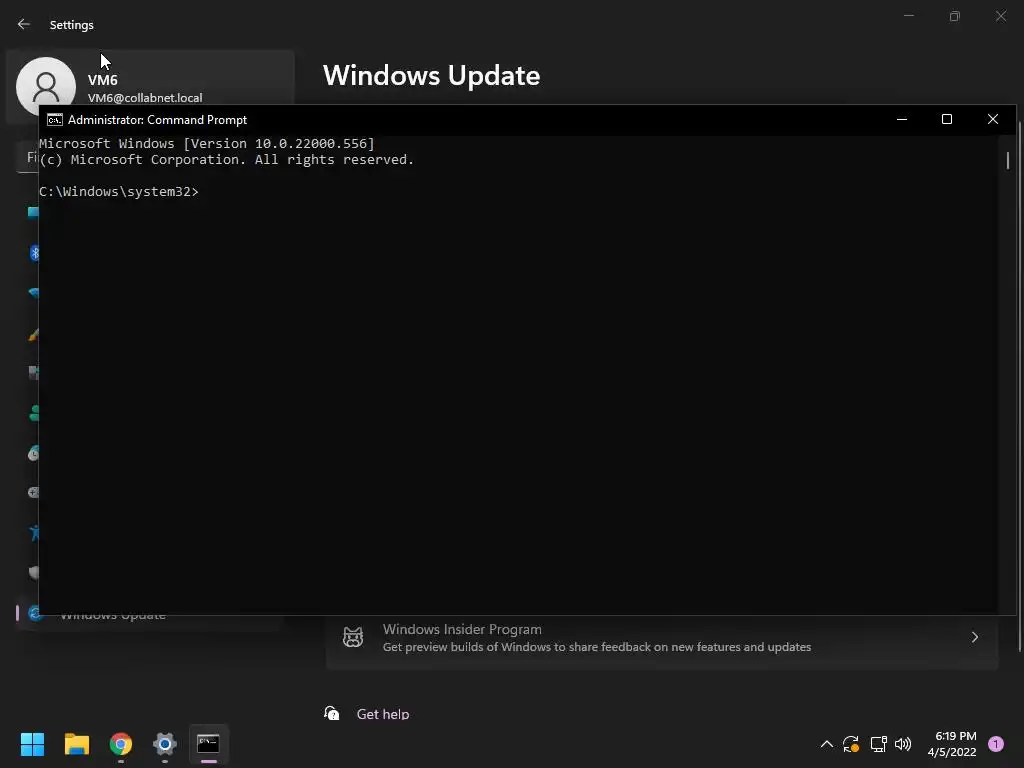This screenshot has height=768, width=1024.
Task: Restore down the Settings window
Action: click(955, 16)
